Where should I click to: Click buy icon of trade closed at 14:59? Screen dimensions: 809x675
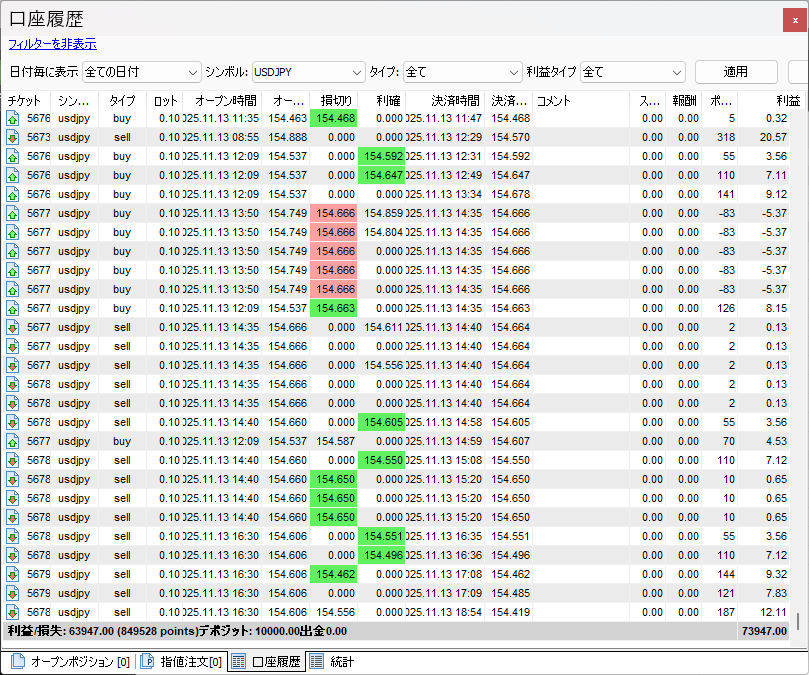13,441
